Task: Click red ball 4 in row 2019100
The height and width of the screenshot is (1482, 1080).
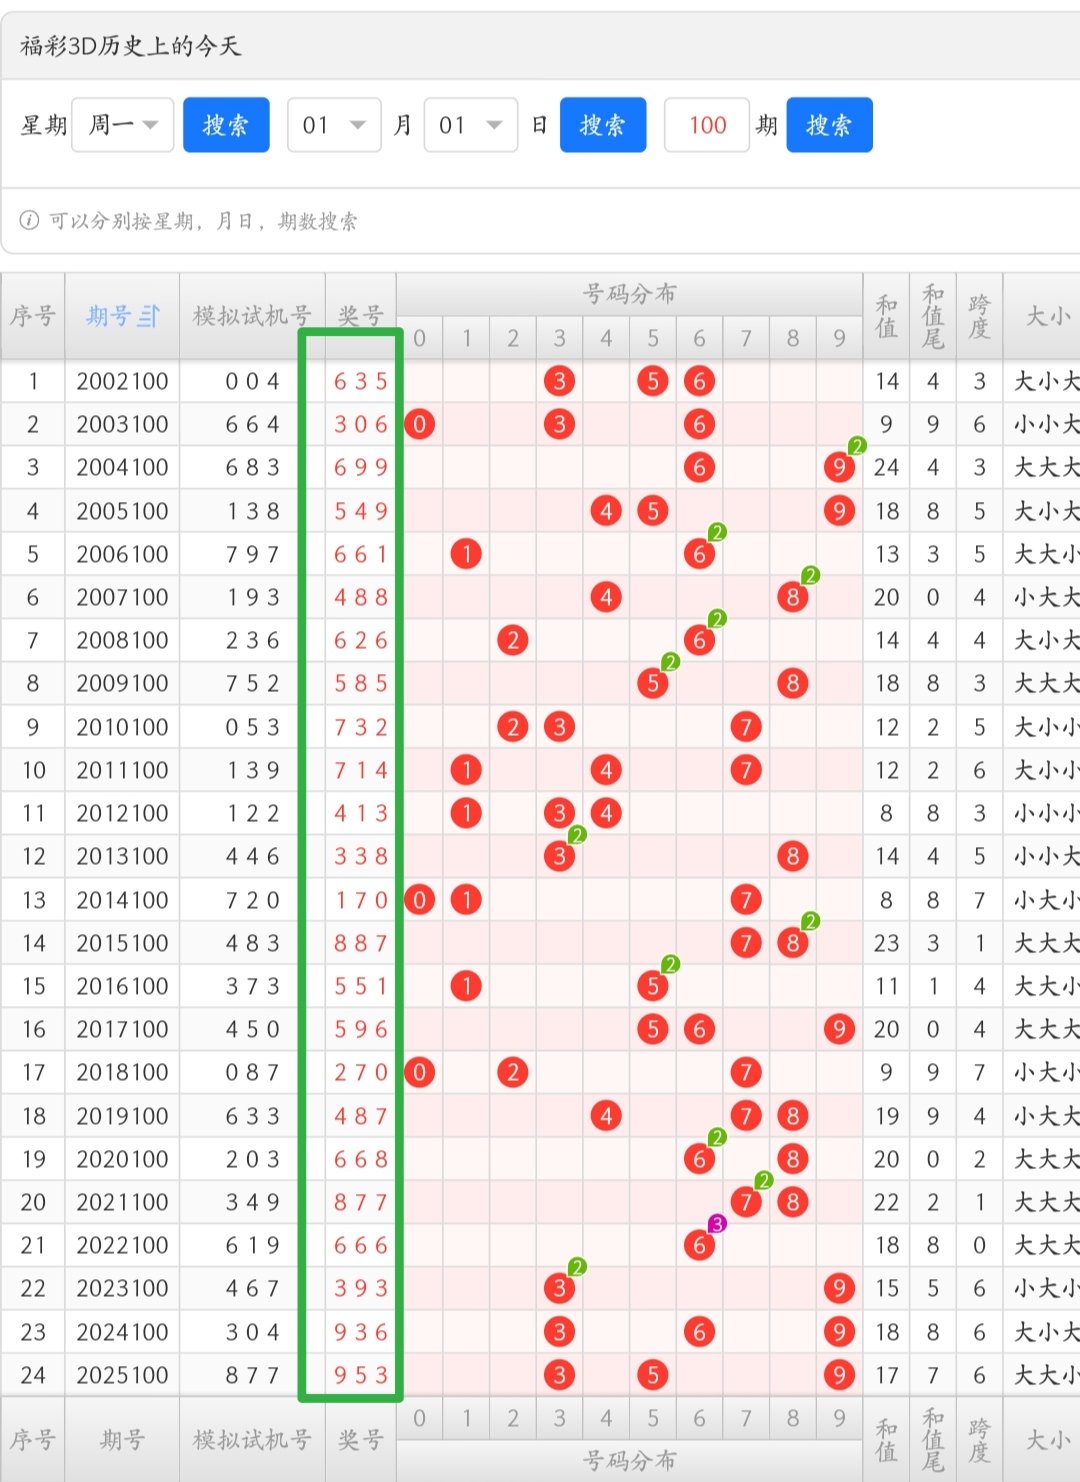Action: (606, 1116)
